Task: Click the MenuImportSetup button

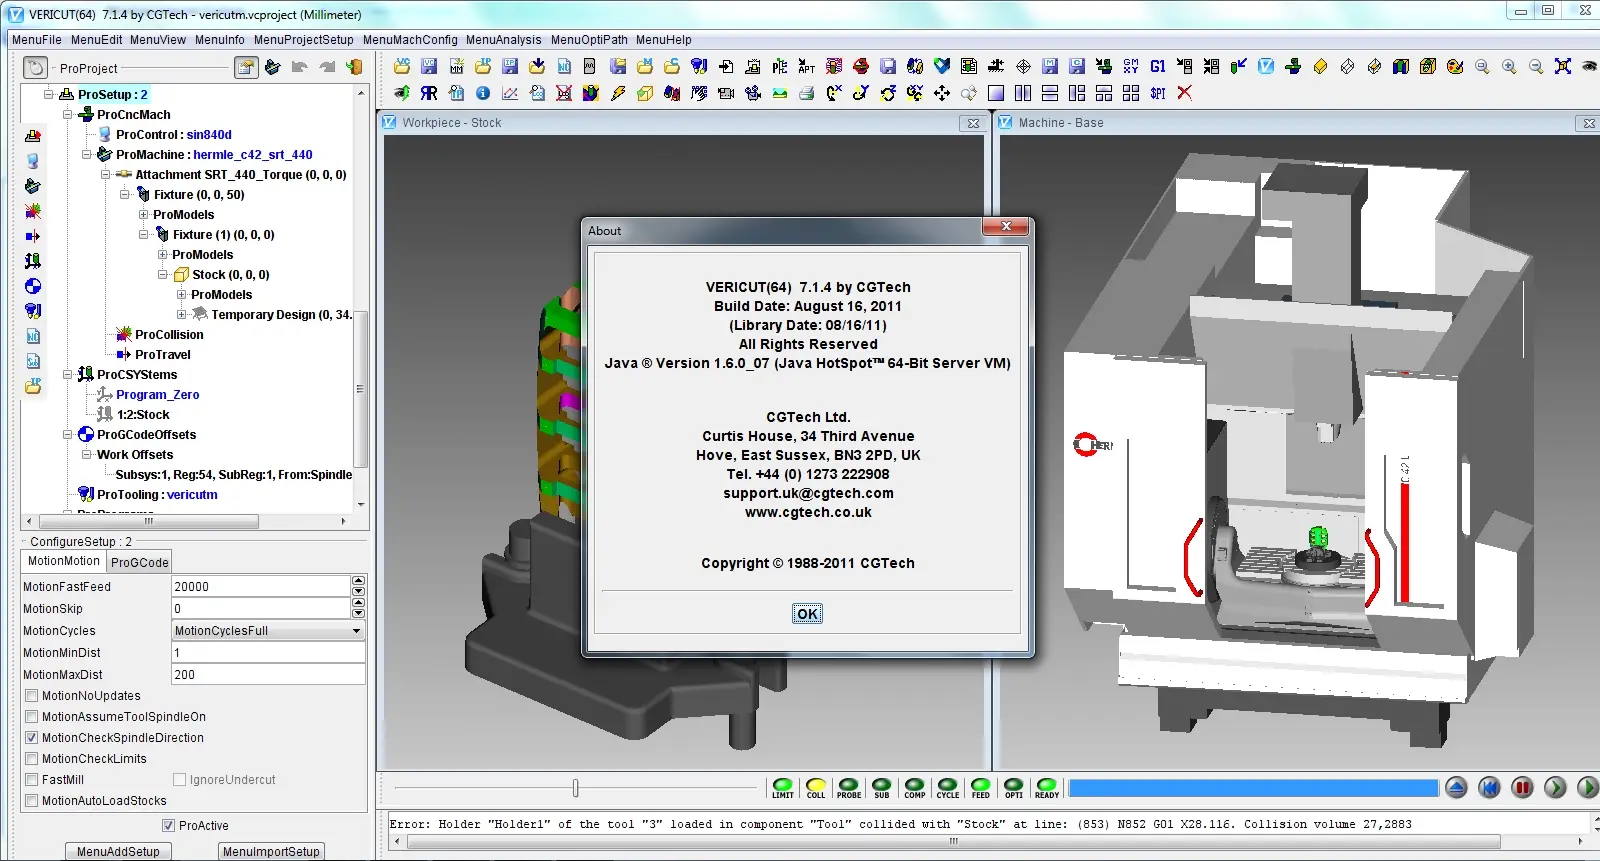Action: (x=271, y=851)
